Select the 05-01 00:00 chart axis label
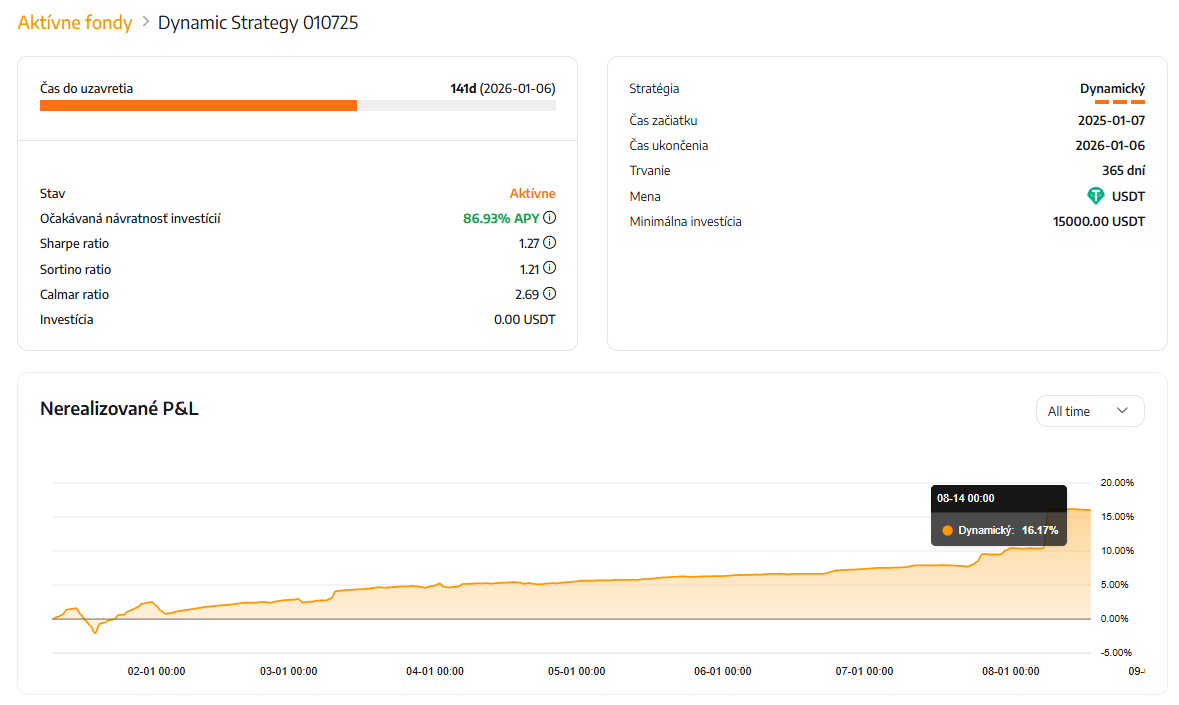 576,672
